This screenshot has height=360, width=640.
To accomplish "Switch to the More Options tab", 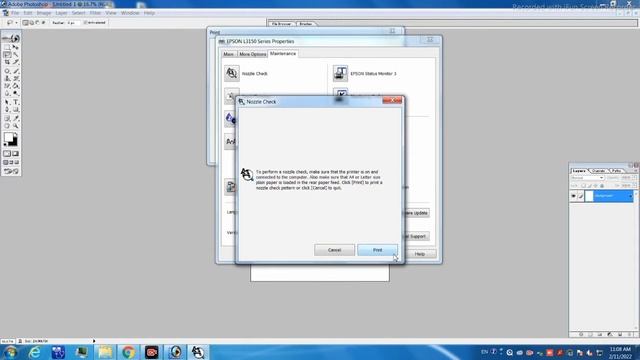I will pos(252,54).
